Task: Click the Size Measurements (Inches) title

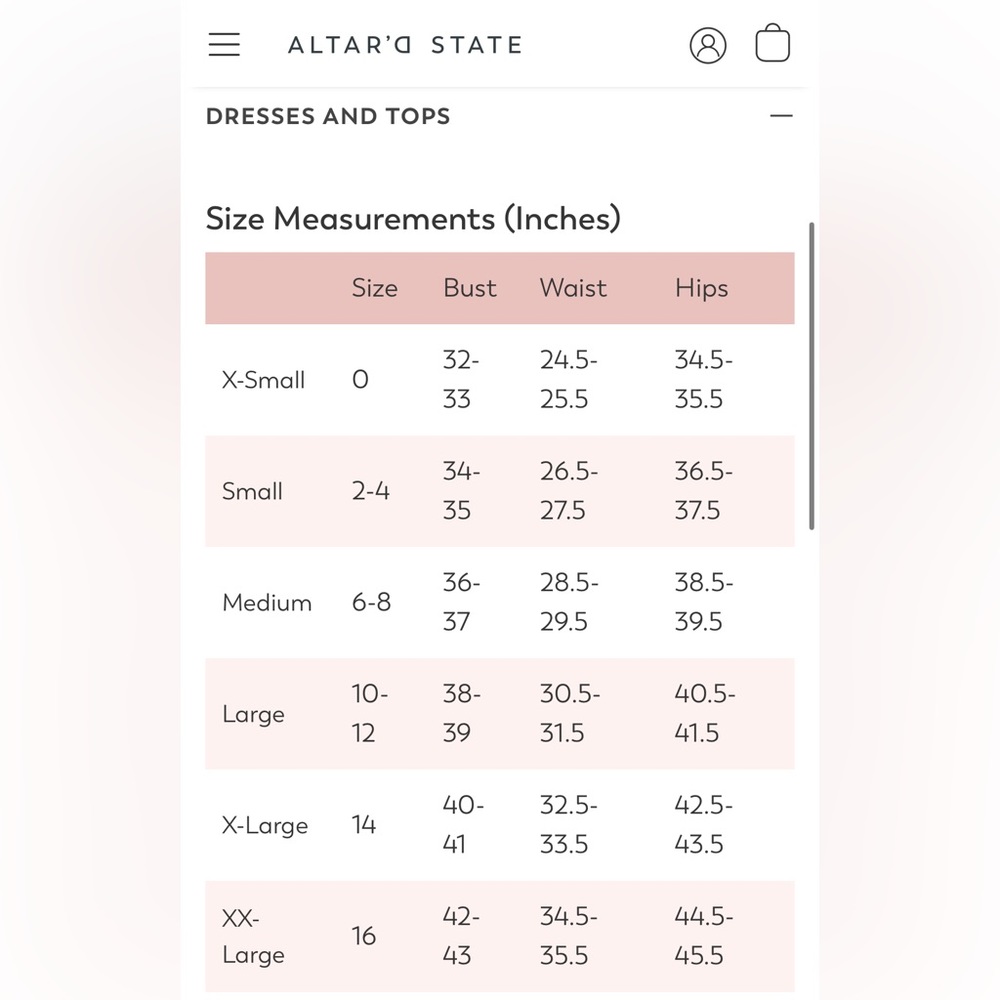Action: (413, 219)
